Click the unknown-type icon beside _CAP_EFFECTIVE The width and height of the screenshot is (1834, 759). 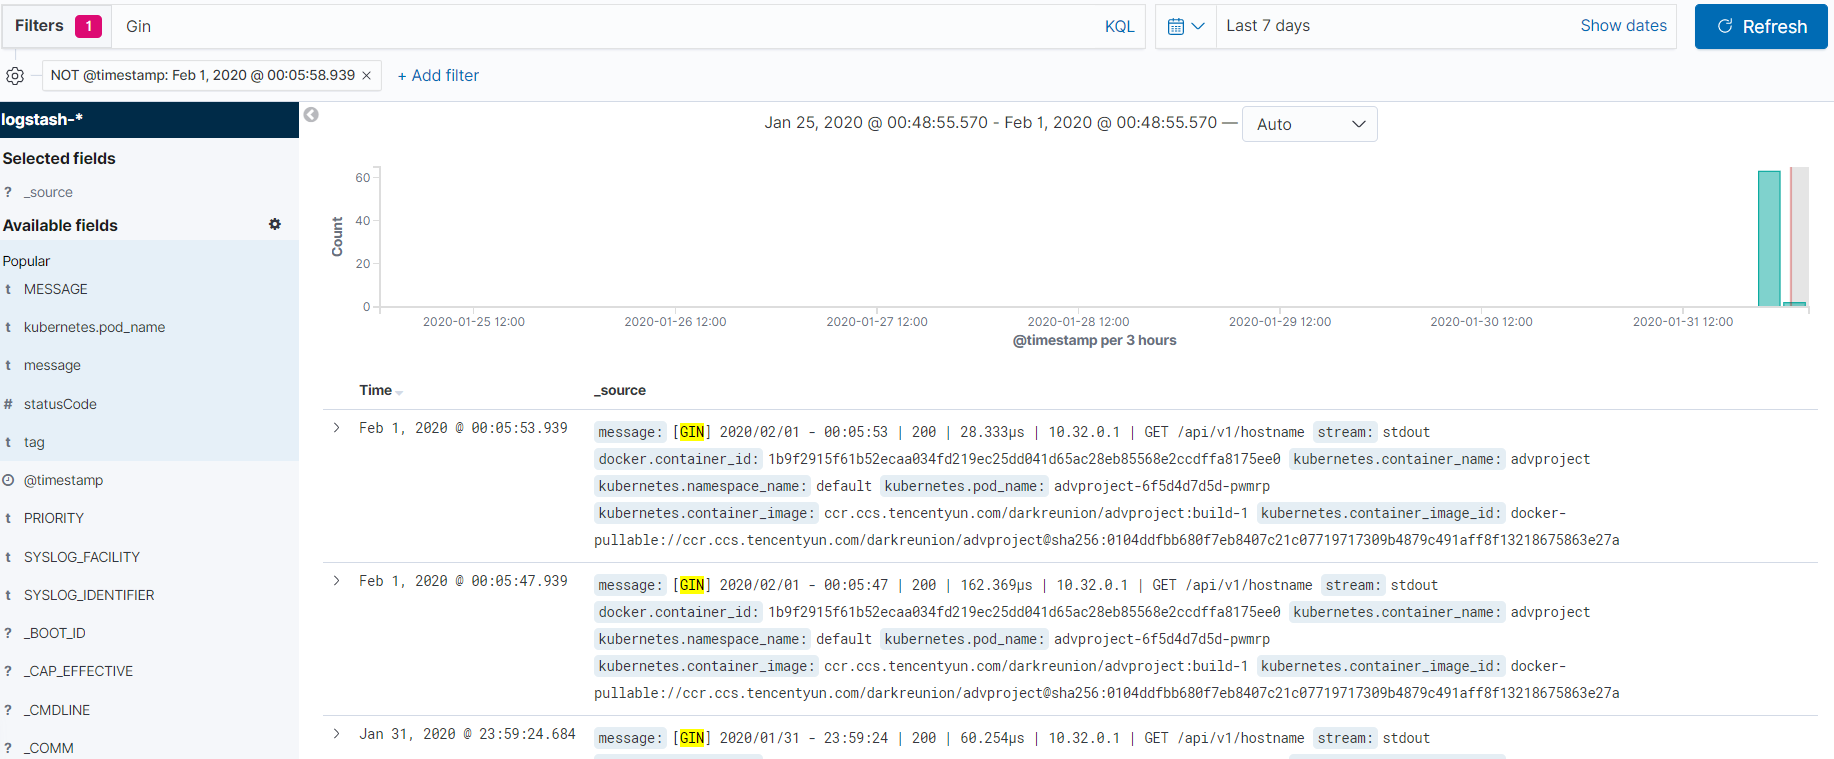(x=8, y=671)
